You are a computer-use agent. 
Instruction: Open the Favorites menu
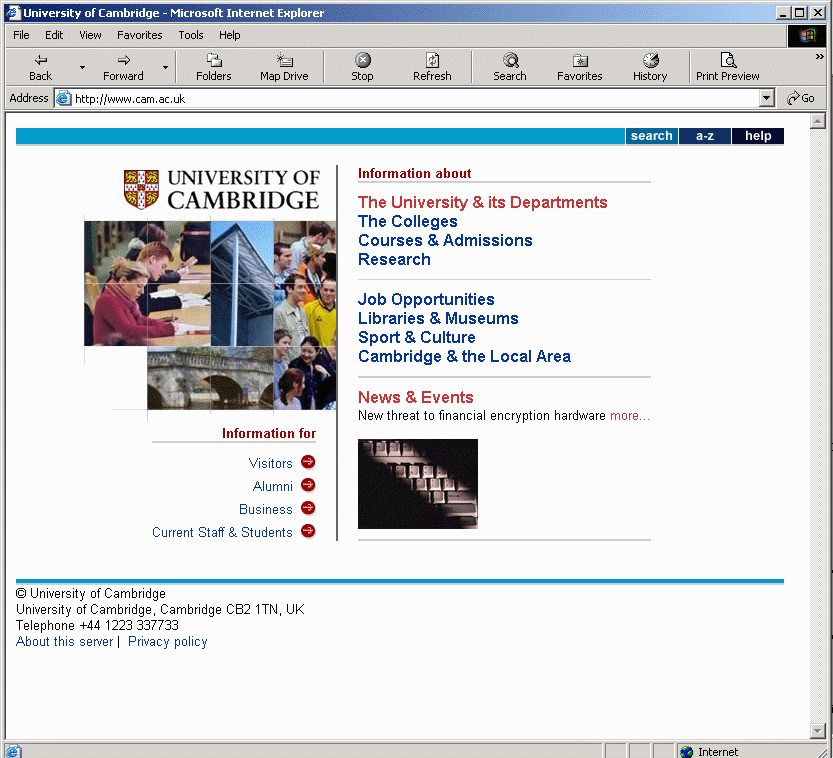pyautogui.click(x=140, y=35)
